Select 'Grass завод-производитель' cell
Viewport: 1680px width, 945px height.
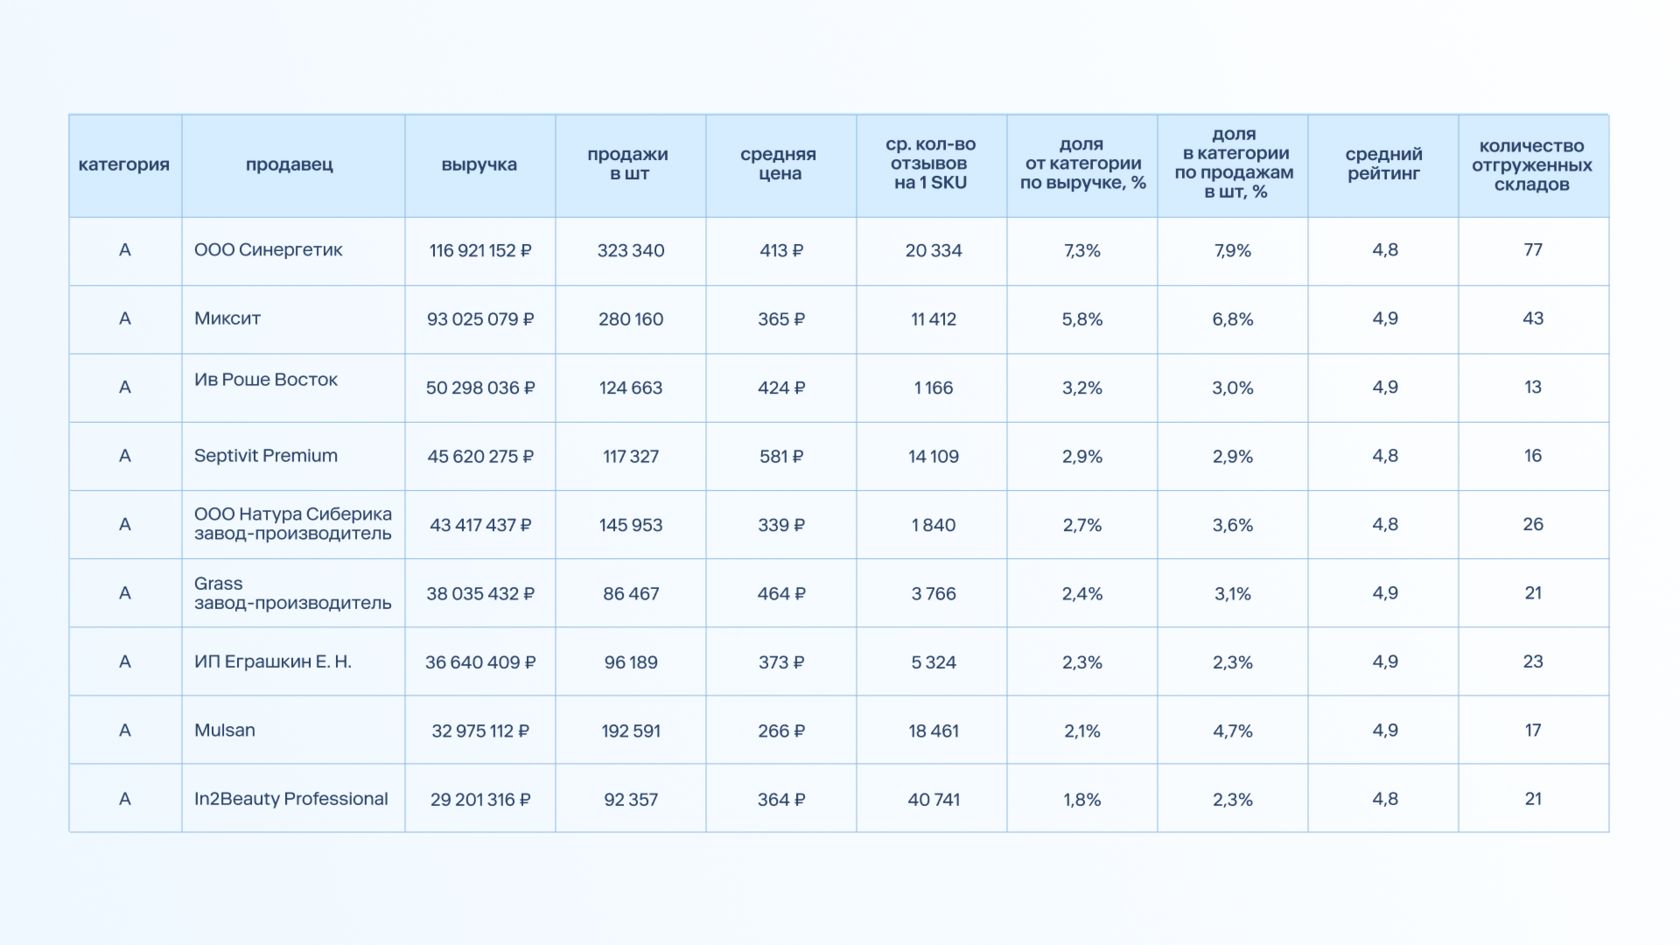coord(293,593)
